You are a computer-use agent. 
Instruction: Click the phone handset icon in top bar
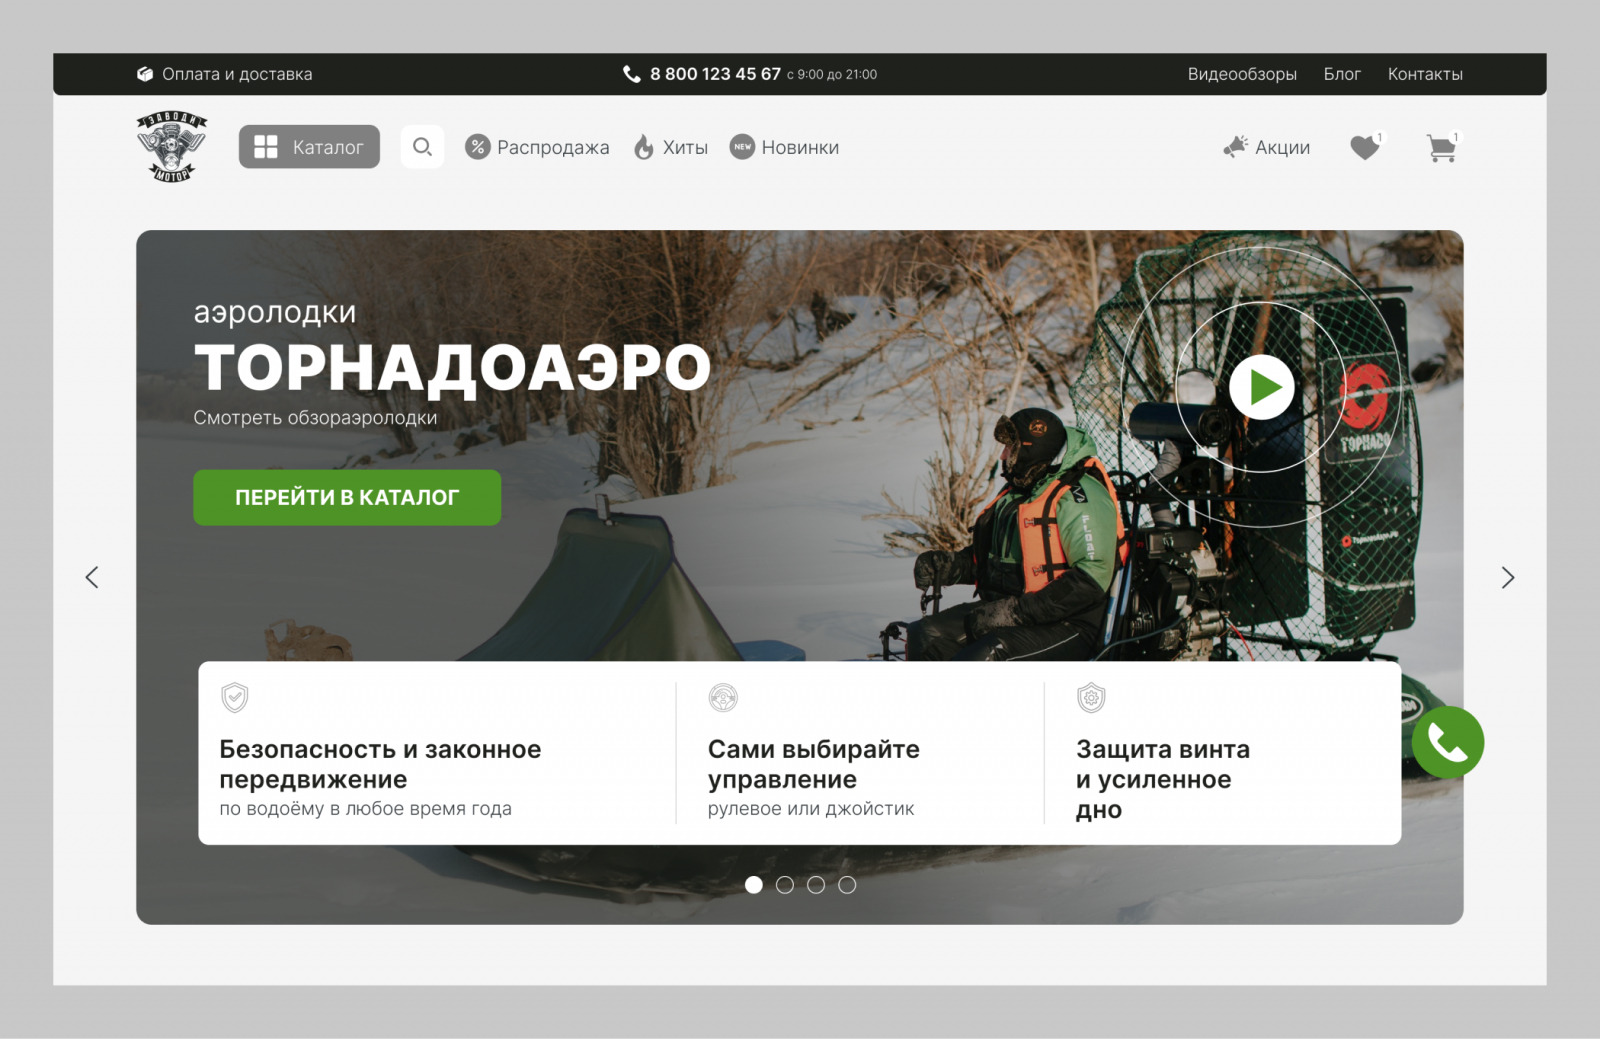pyautogui.click(x=632, y=74)
